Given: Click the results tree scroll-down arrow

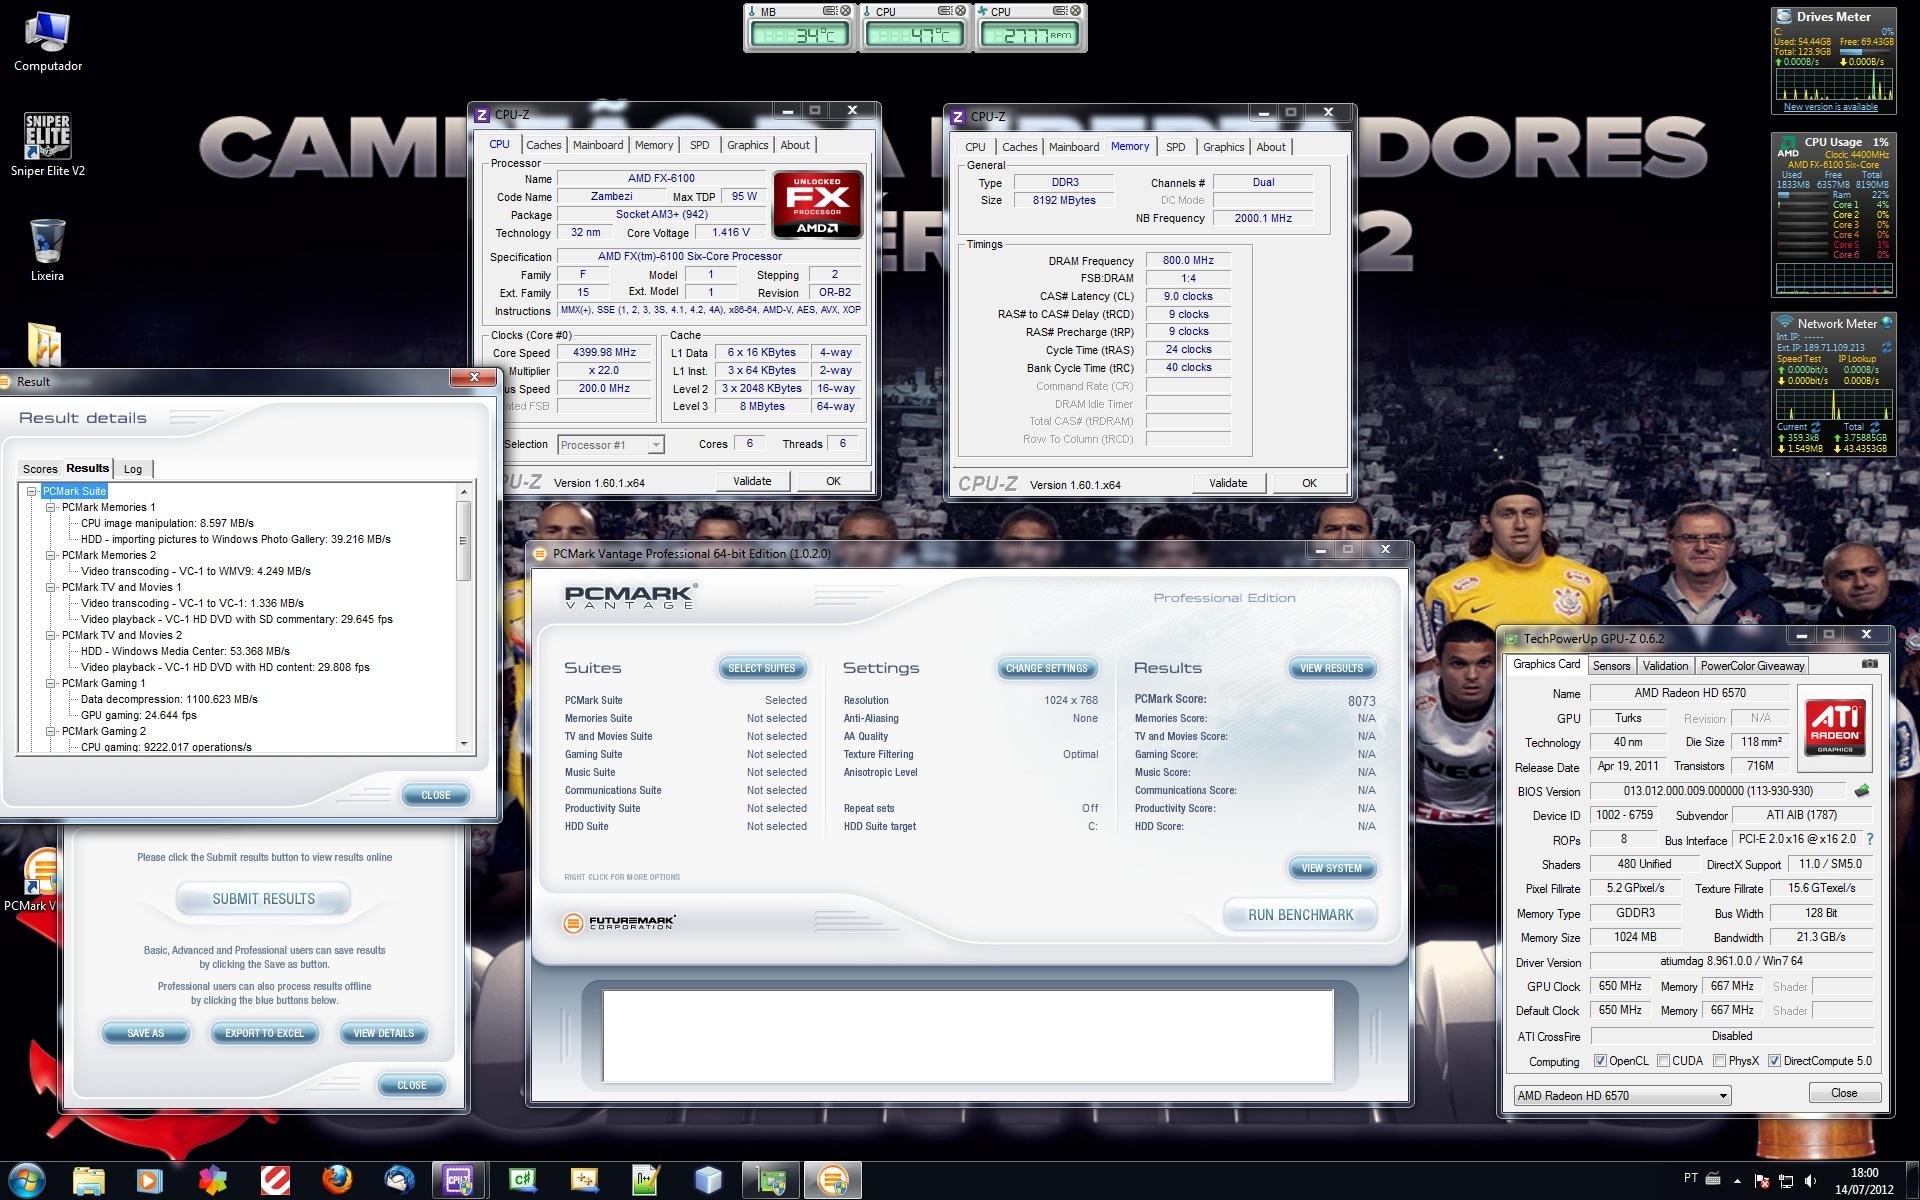Looking at the screenshot, I should click(463, 744).
